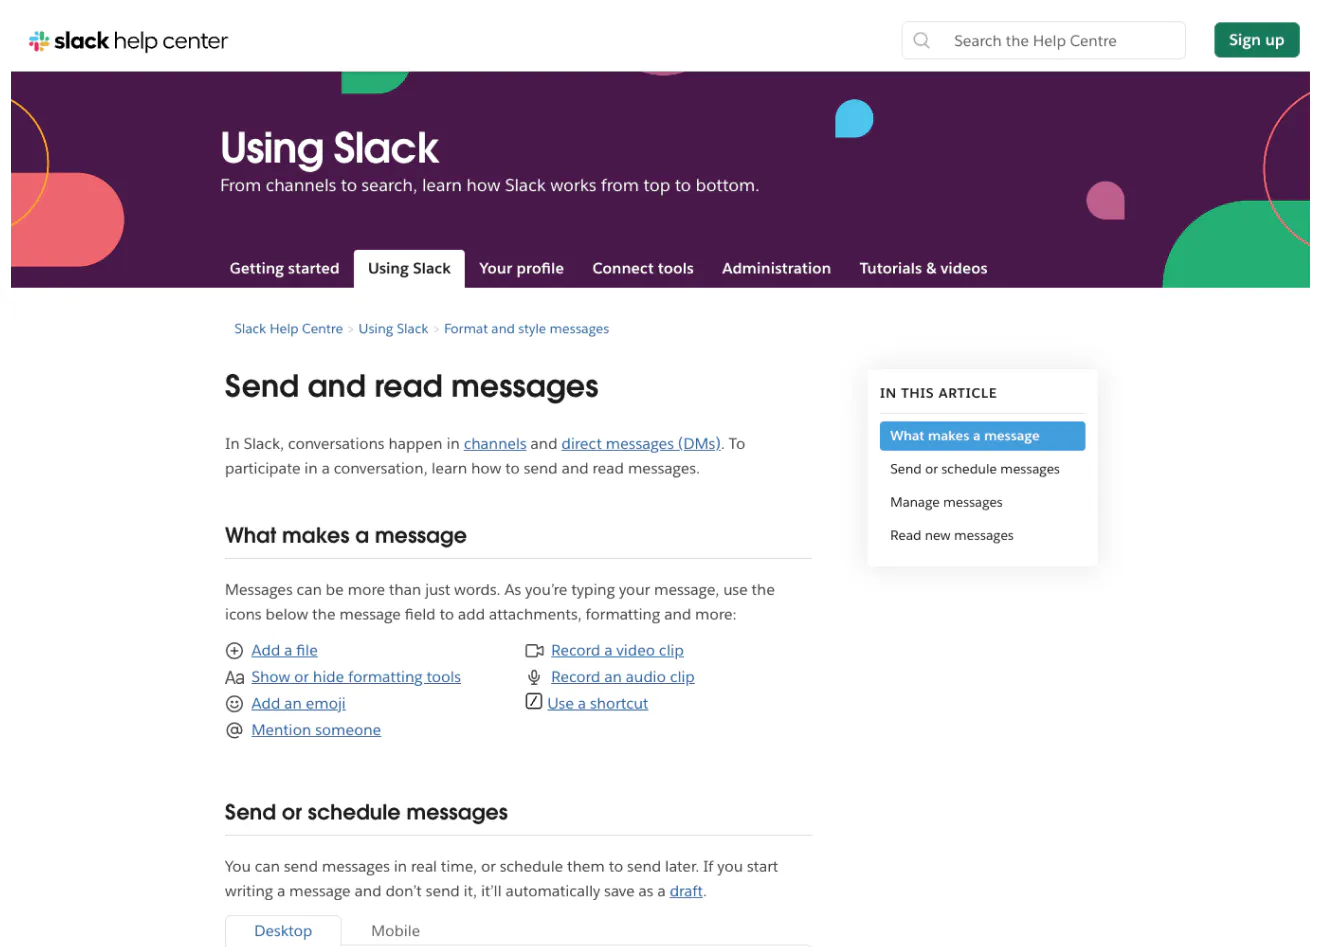Viewport: 1322px width, 947px height.
Task: Click the @ mention icon
Action: 234,731
